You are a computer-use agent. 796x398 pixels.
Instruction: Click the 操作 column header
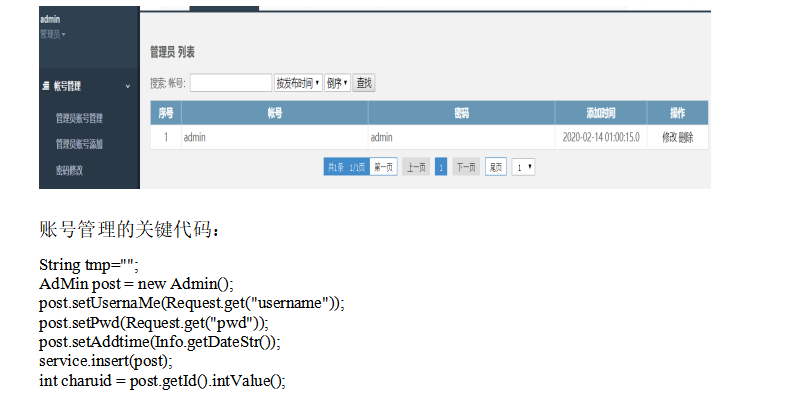click(678, 113)
